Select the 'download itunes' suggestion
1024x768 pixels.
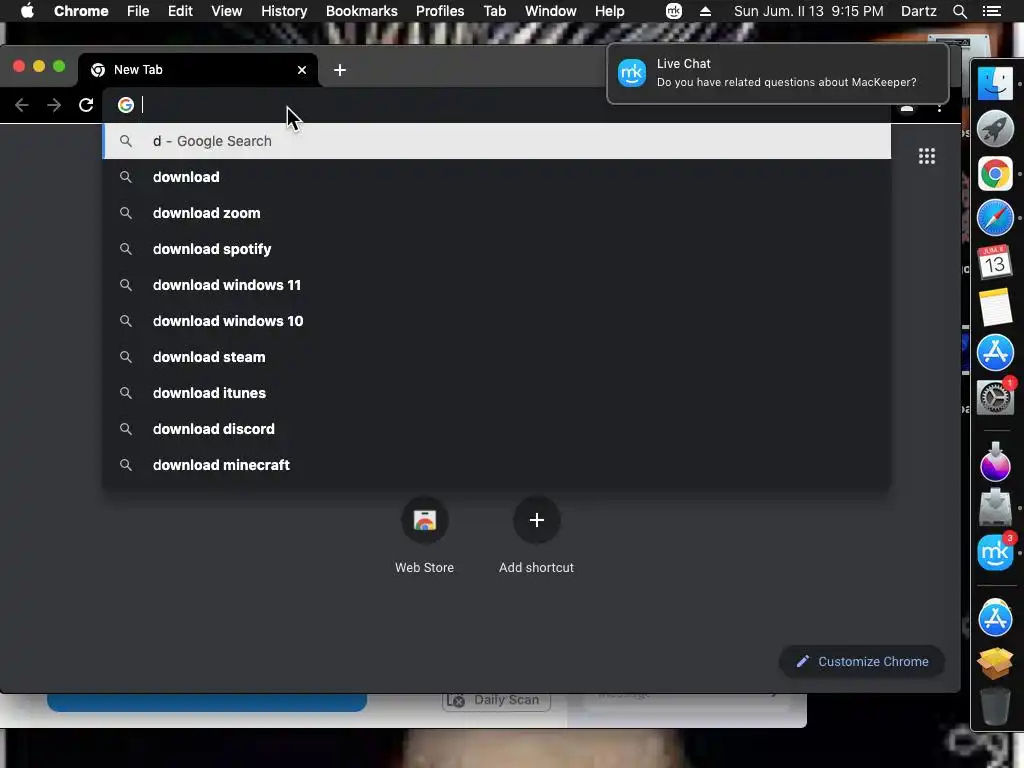(496, 392)
